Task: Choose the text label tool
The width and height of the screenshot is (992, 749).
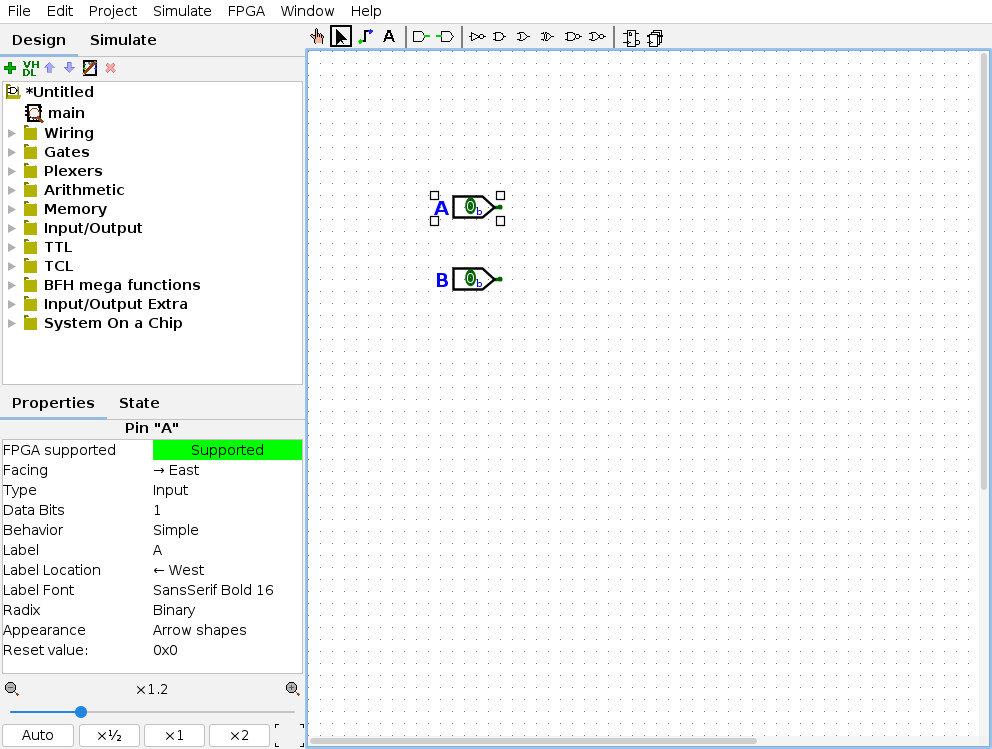Action: point(389,37)
